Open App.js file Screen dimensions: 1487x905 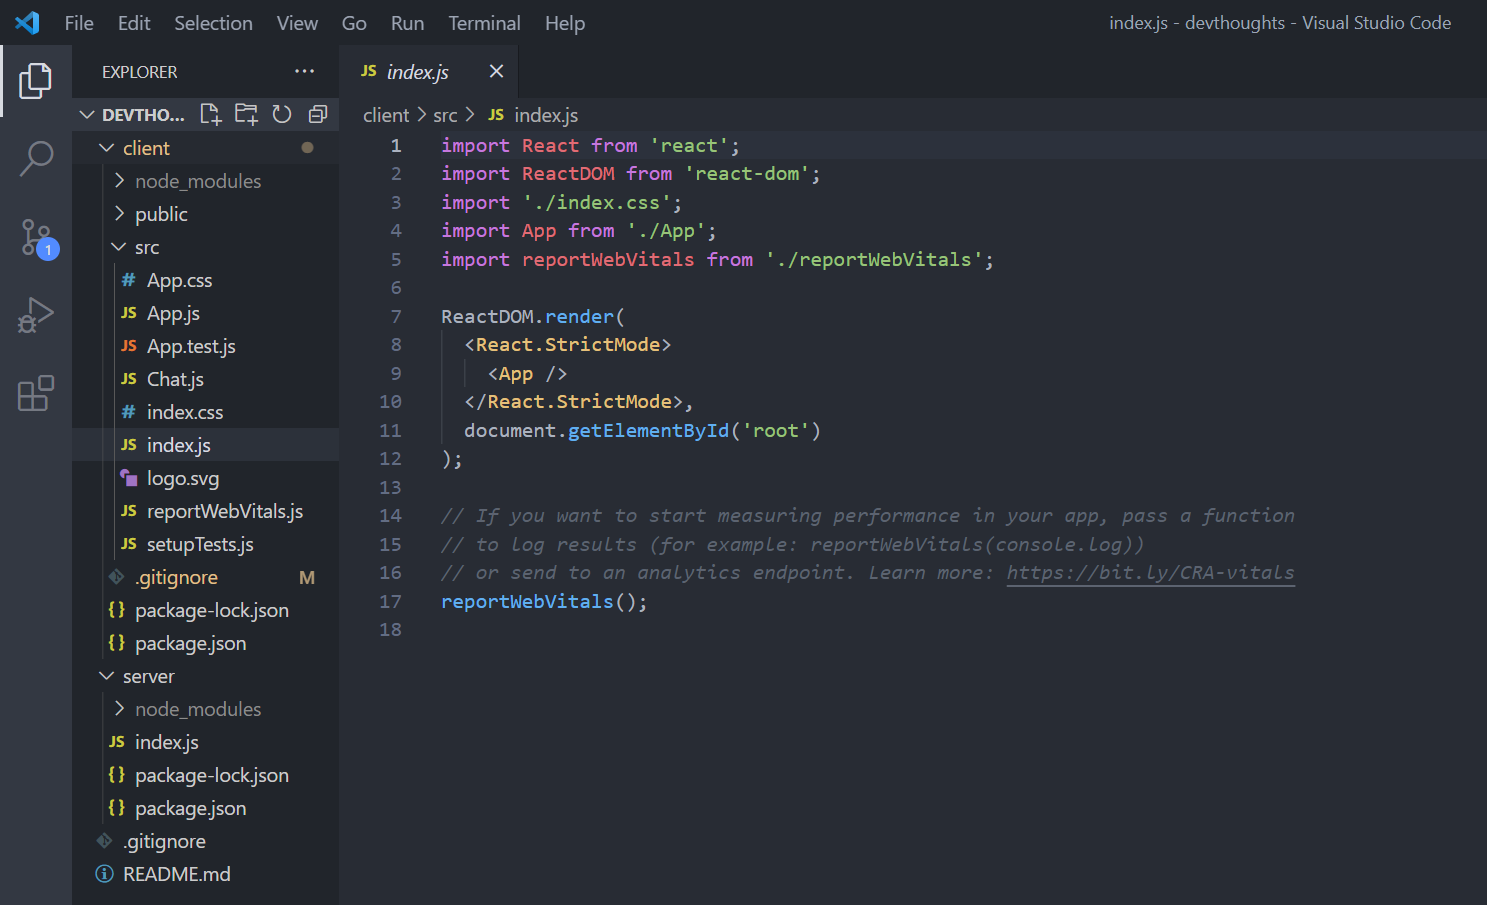[x=206, y=313]
